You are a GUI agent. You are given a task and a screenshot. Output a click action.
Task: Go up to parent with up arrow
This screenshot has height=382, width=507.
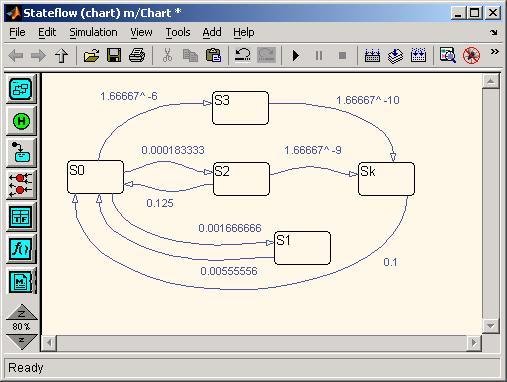(x=61, y=55)
